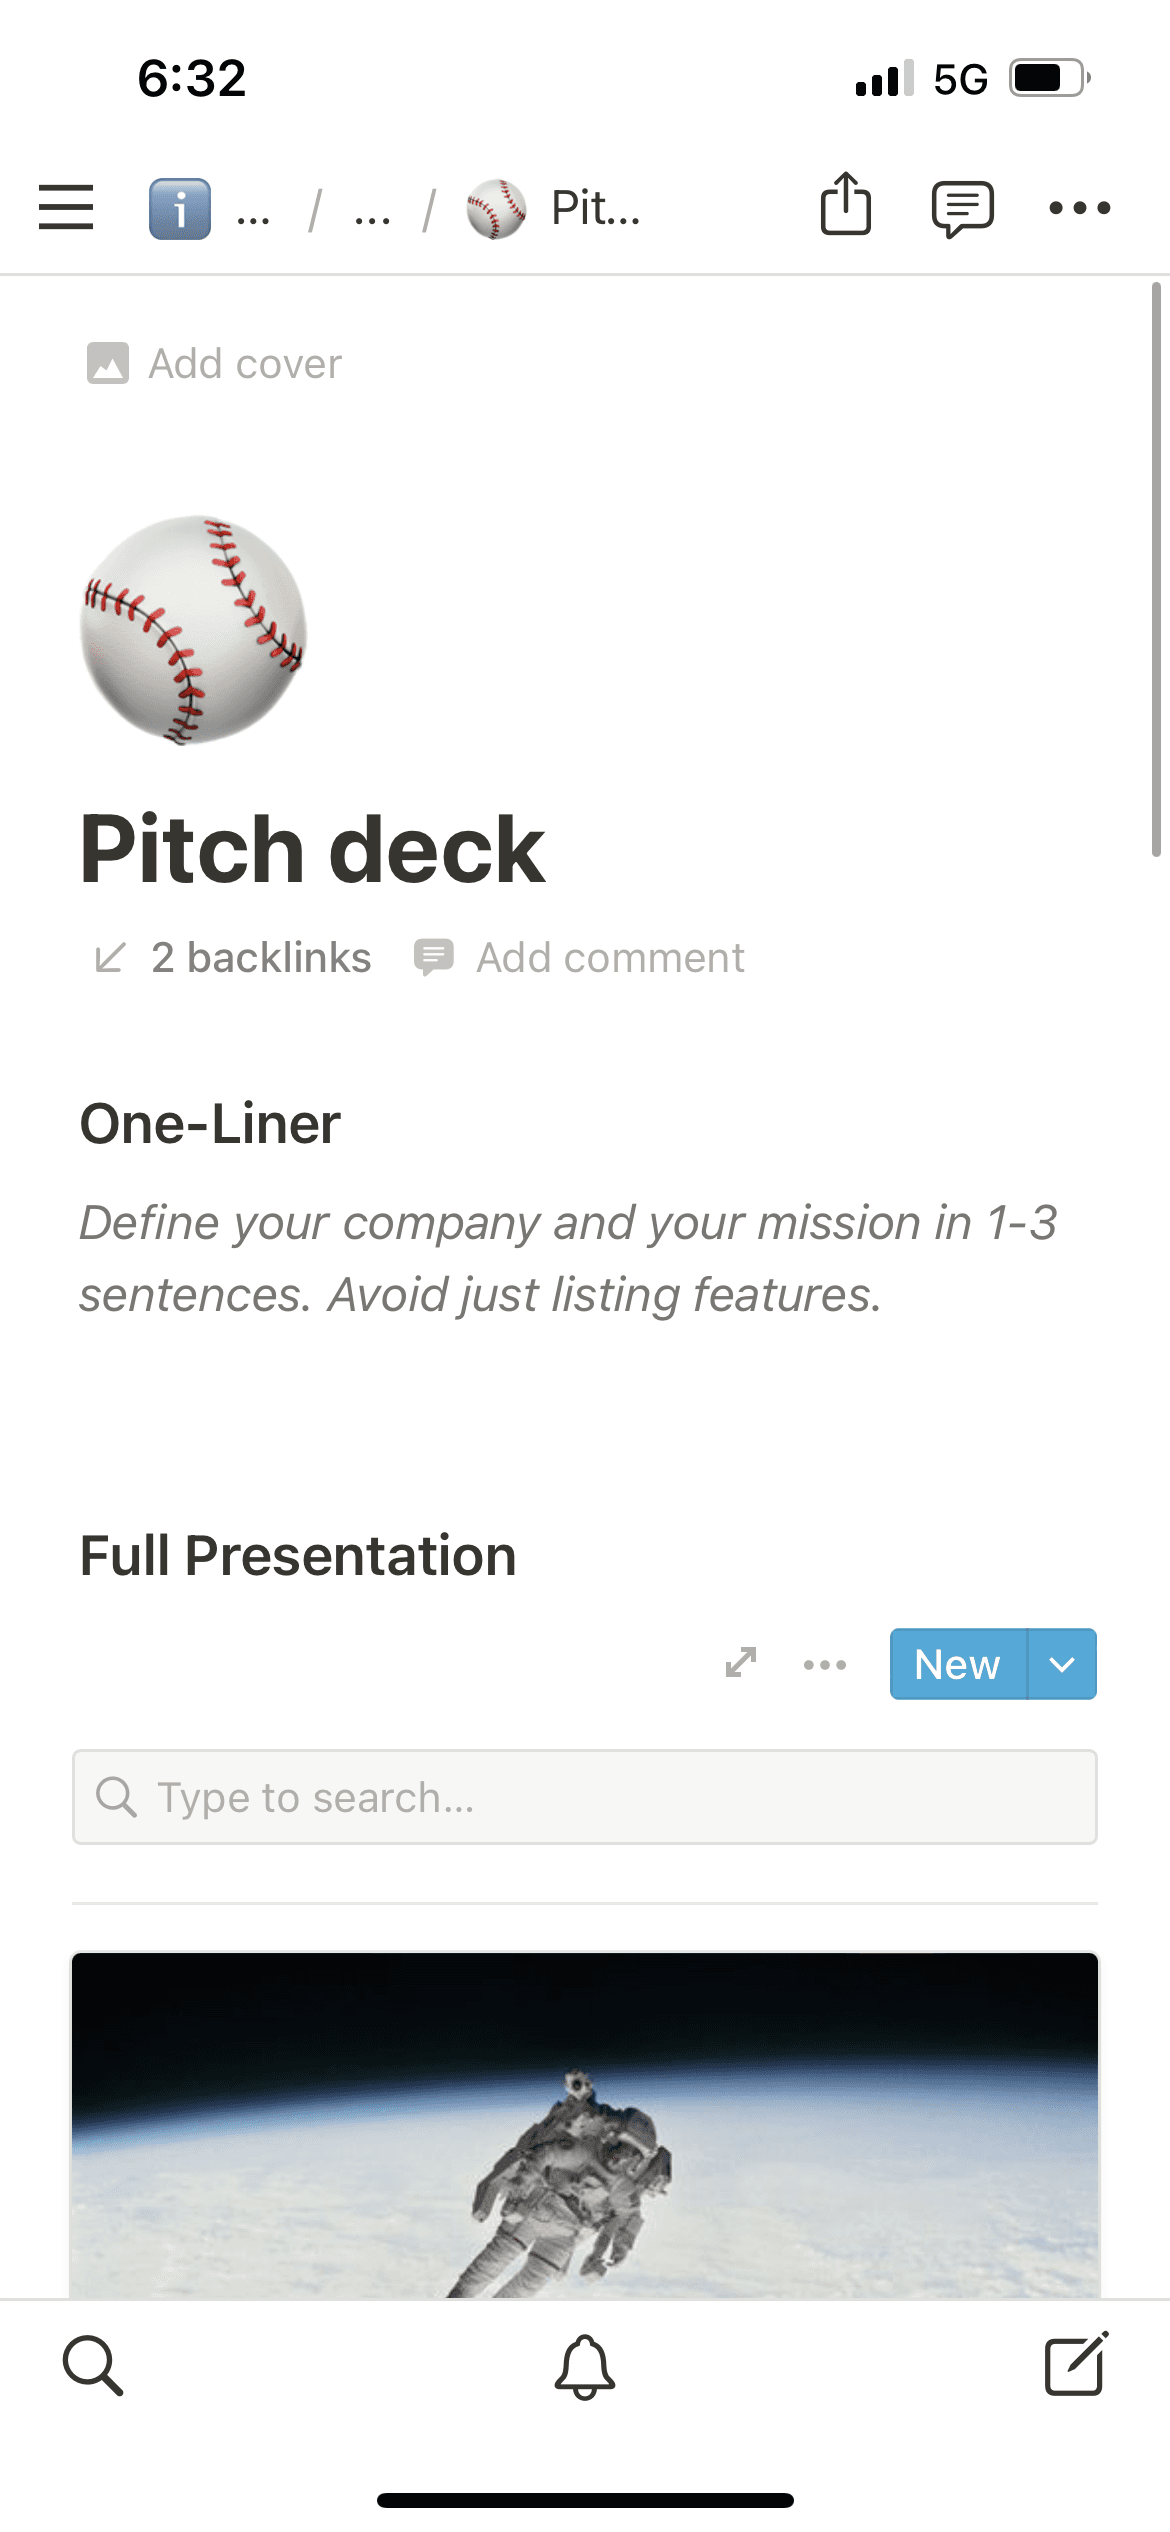Open the dropdown arrow beside New
Image resolution: width=1170 pixels, height=2532 pixels.
point(1062,1664)
